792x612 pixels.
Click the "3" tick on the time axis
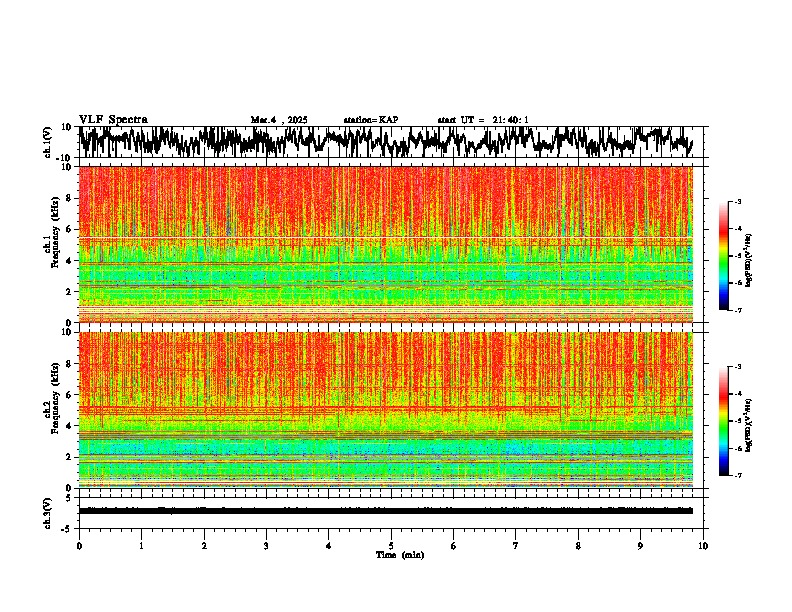click(x=266, y=546)
